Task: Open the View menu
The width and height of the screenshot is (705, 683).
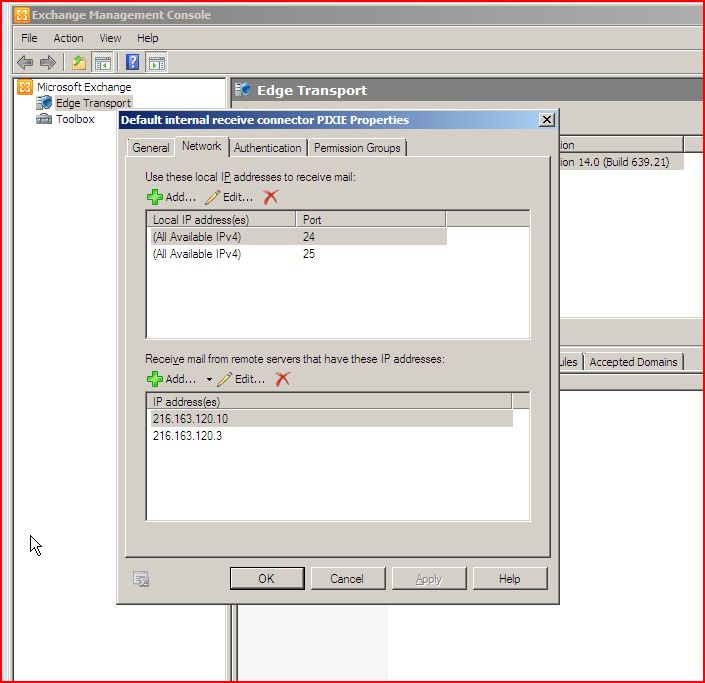Action: coord(110,38)
